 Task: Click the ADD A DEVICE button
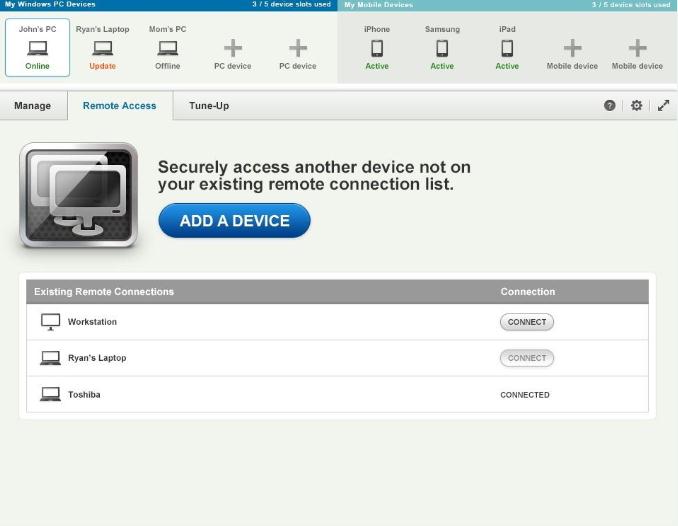(x=234, y=221)
